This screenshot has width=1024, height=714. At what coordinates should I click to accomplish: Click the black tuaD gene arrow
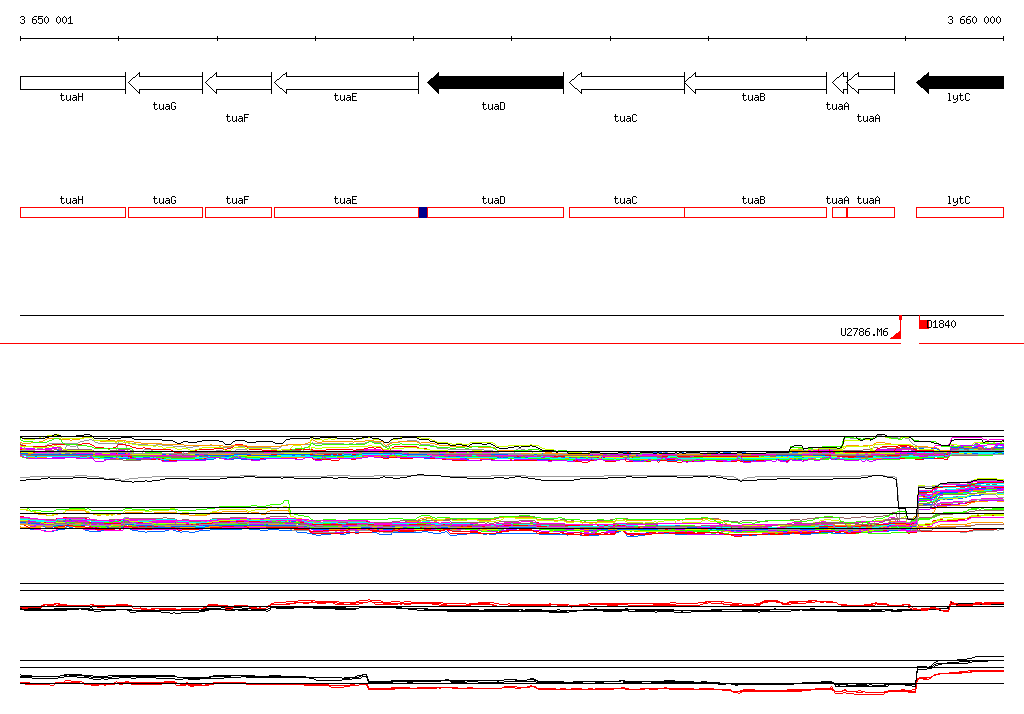coord(495,83)
